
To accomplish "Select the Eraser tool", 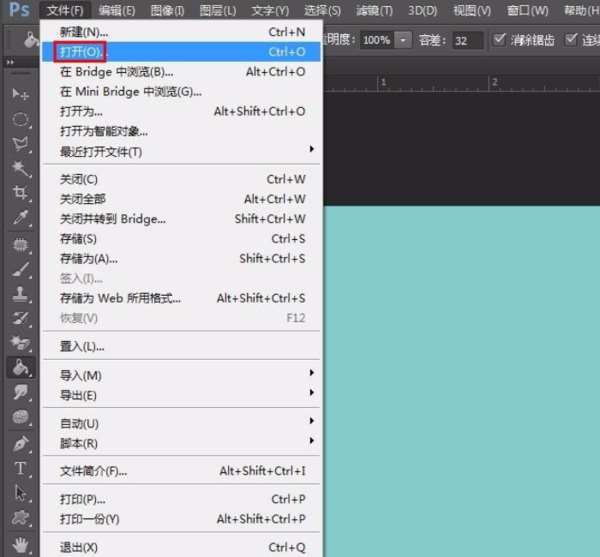I will click(x=20, y=343).
